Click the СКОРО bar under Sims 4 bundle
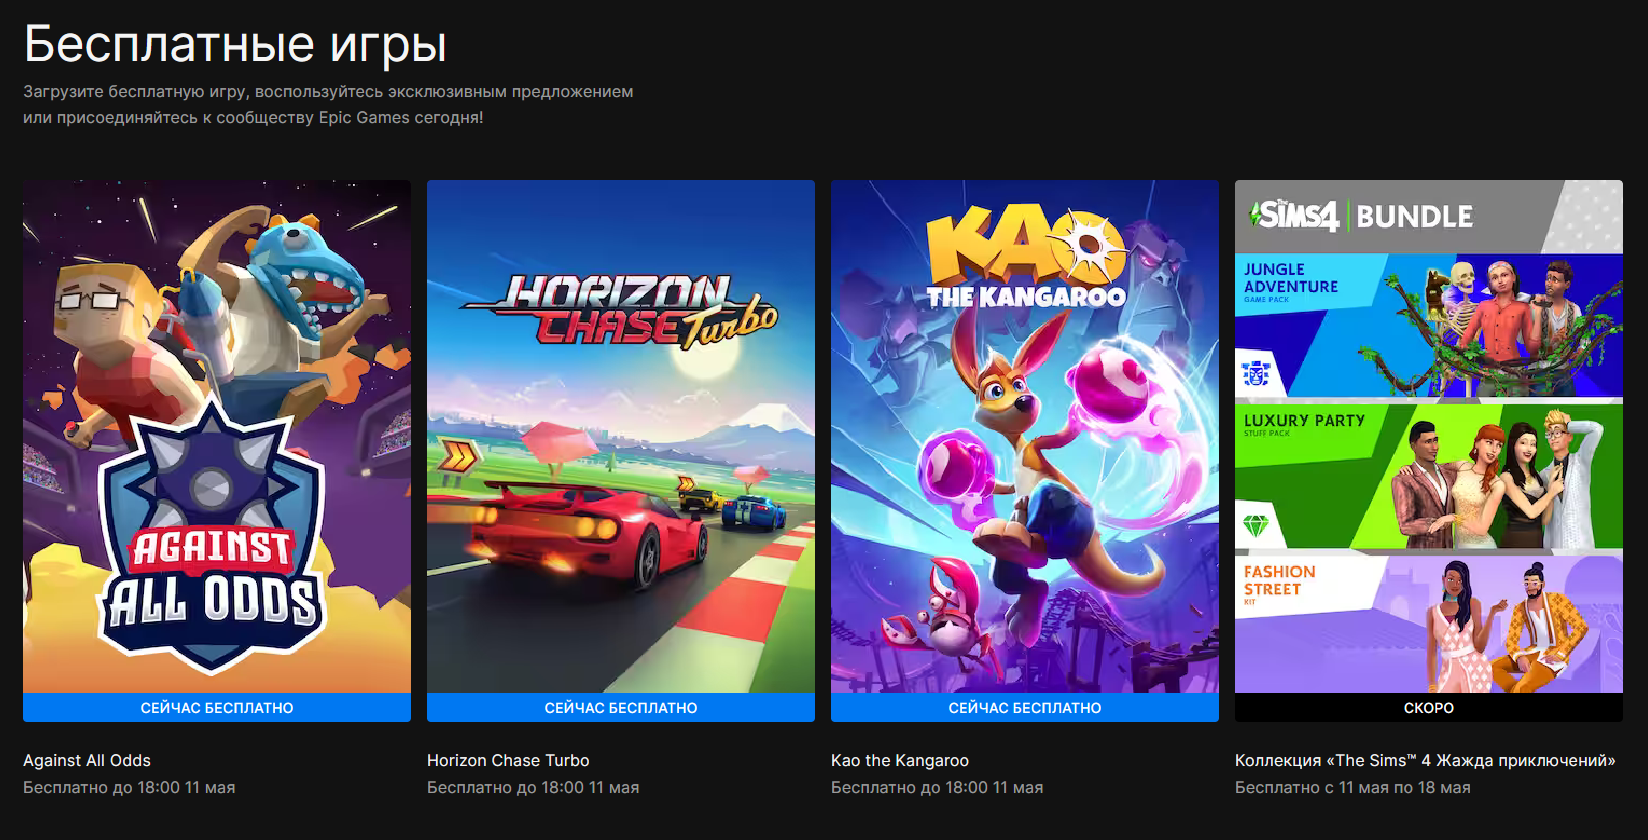 pos(1429,707)
